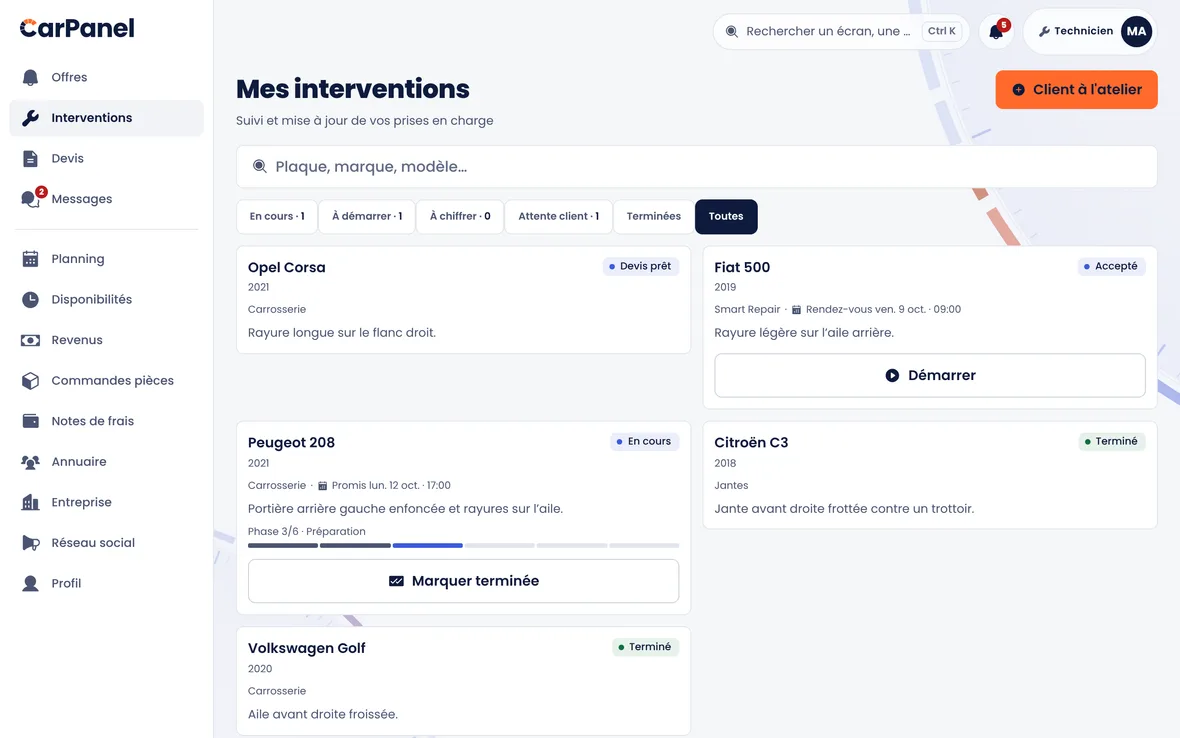Open the Citroën C3 intervention card
Image resolution: width=1180 pixels, height=738 pixels.
930,475
